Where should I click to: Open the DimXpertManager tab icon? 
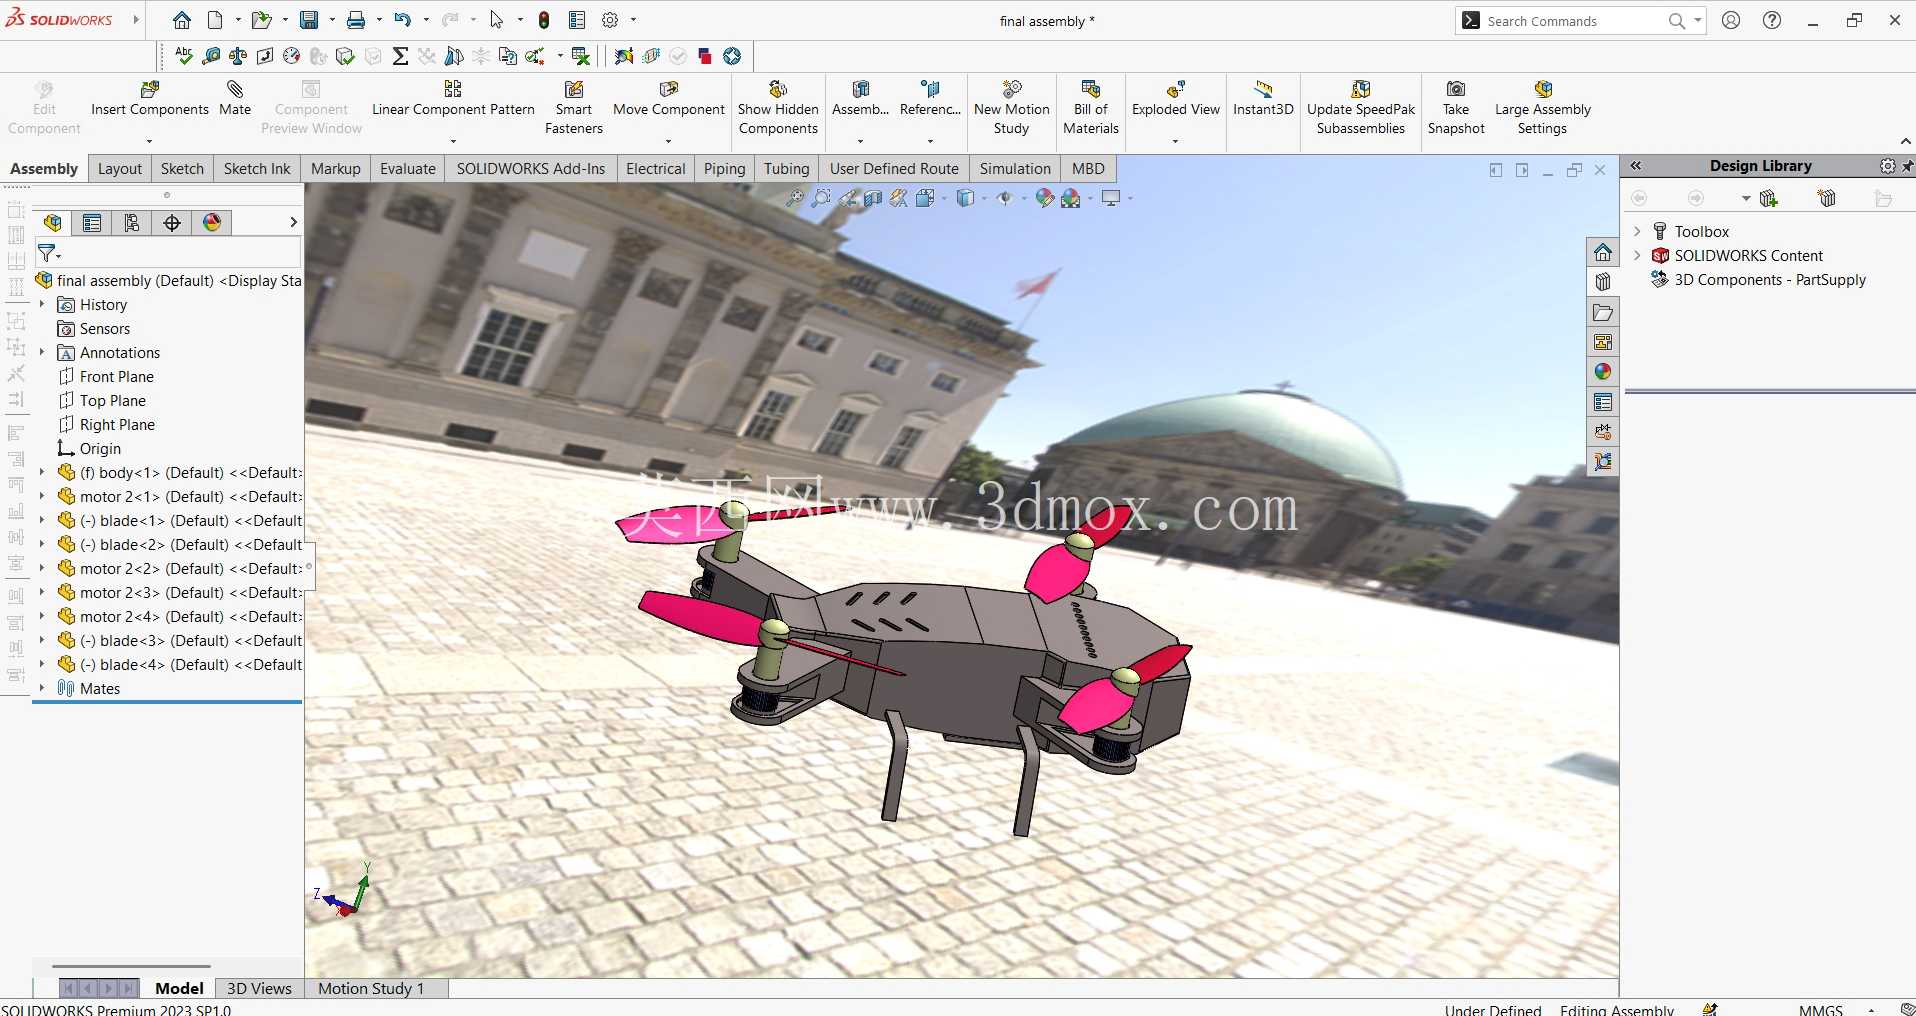172,222
